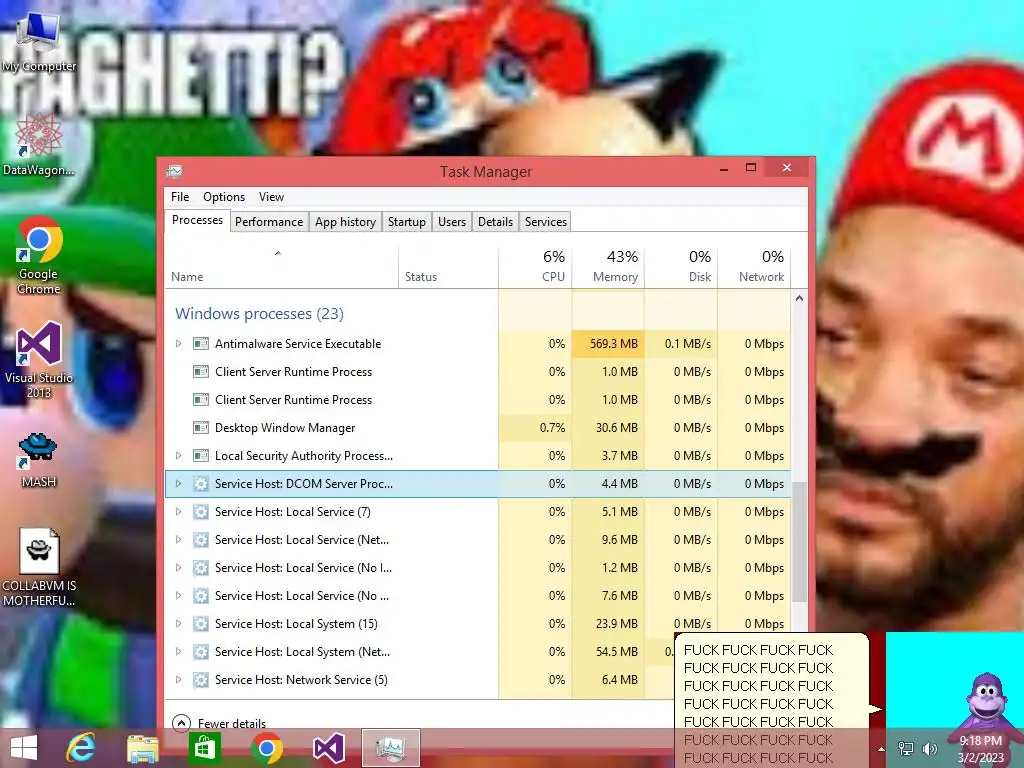Sort by the Status column header
This screenshot has height=768, width=1024.
(x=448, y=267)
